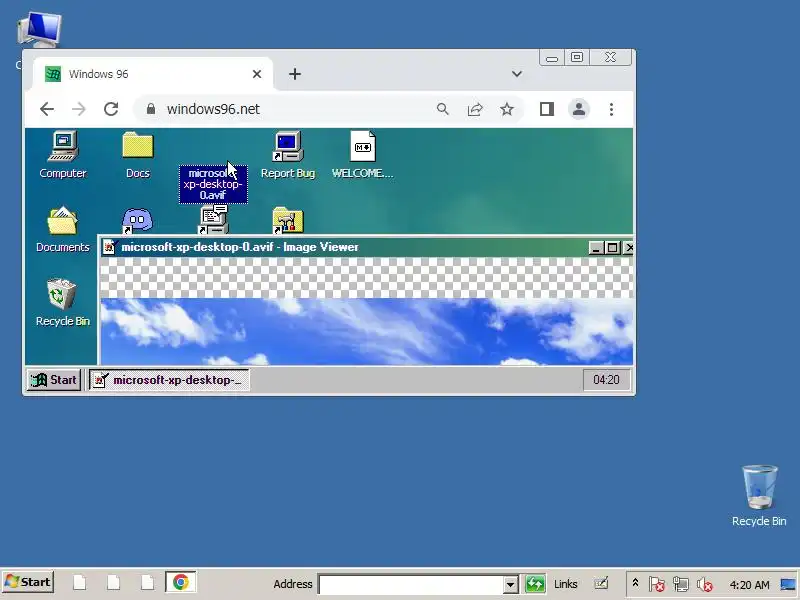Click the edit icon next to Links
The height and width of the screenshot is (600, 800).
(x=602, y=583)
